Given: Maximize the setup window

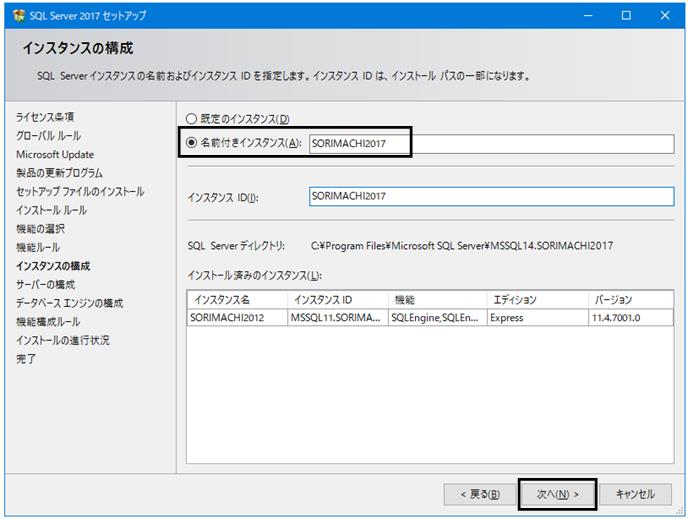Looking at the screenshot, I should [x=626, y=16].
